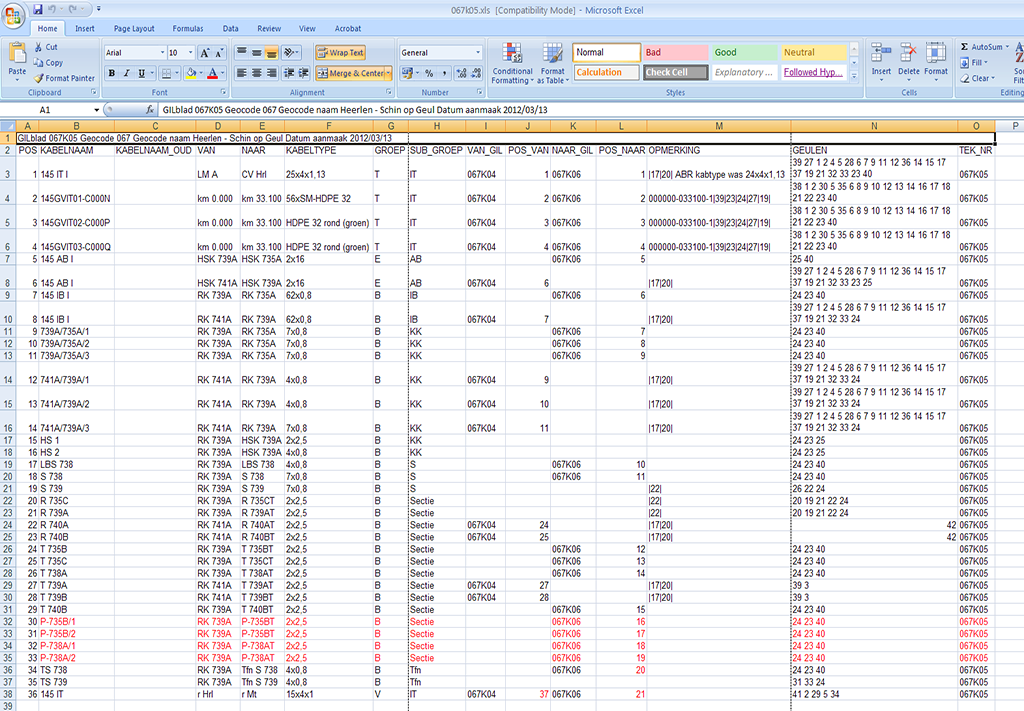1024x711 pixels.
Task: Apply the Good cell style
Action: (744, 53)
